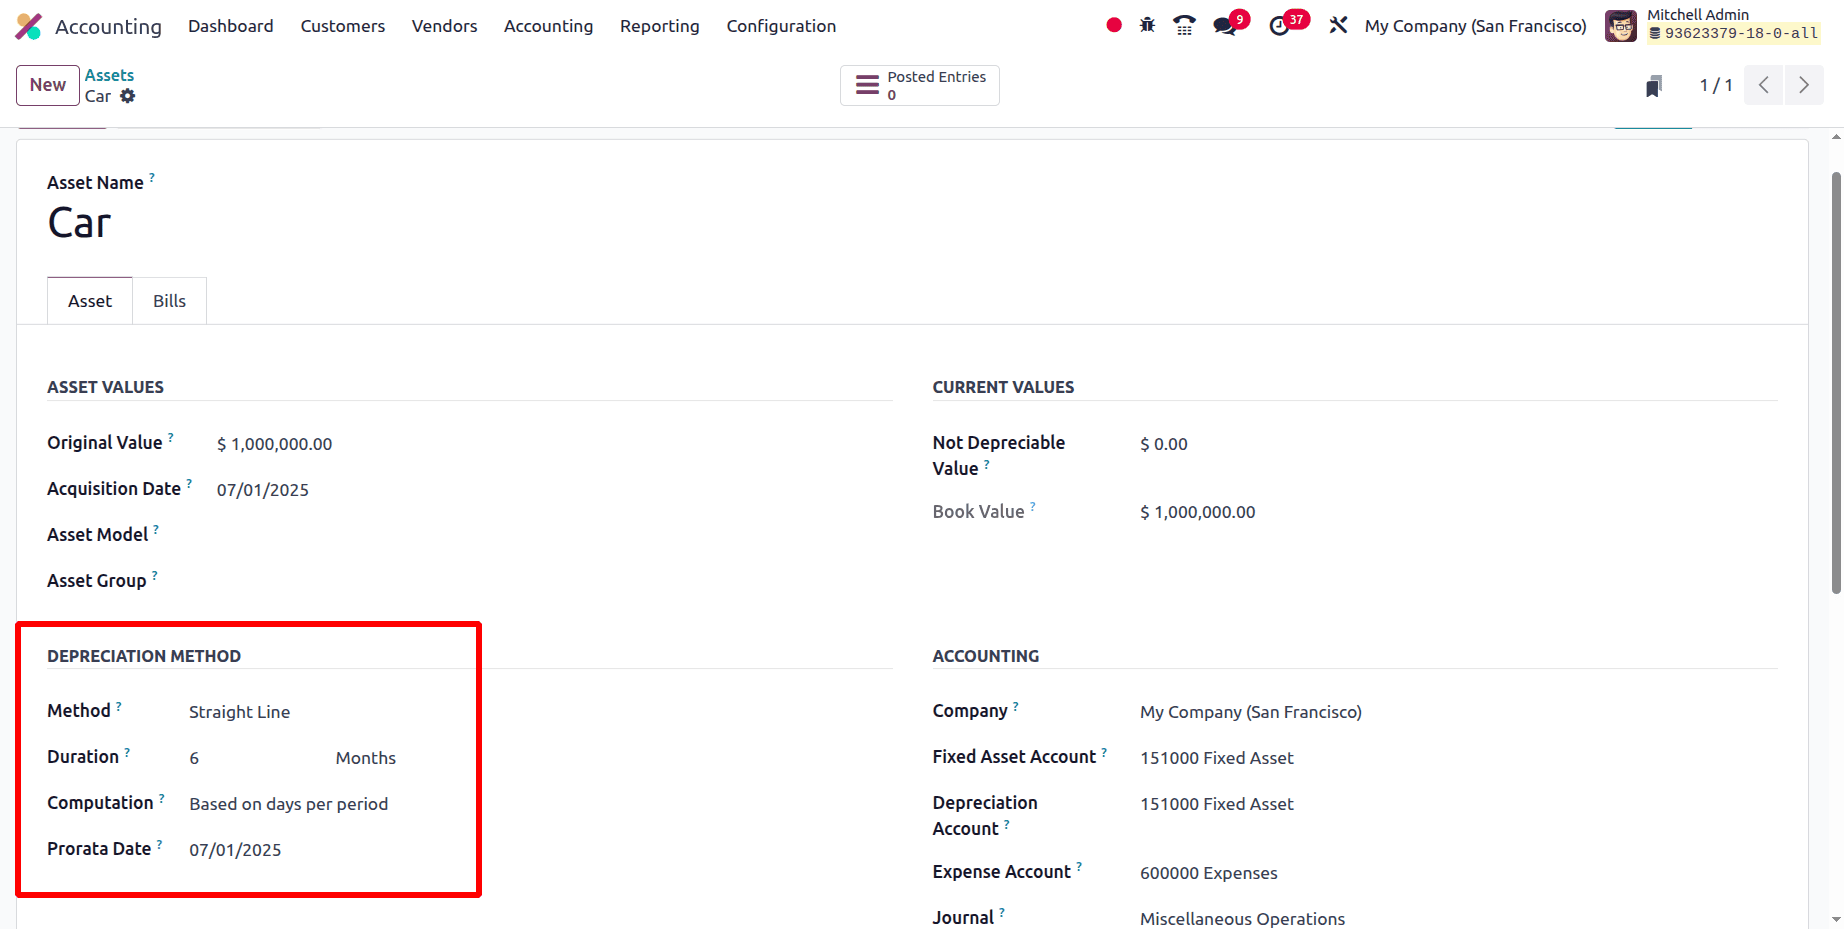
Task: Click the red recording dot icon
Action: [x=1113, y=25]
